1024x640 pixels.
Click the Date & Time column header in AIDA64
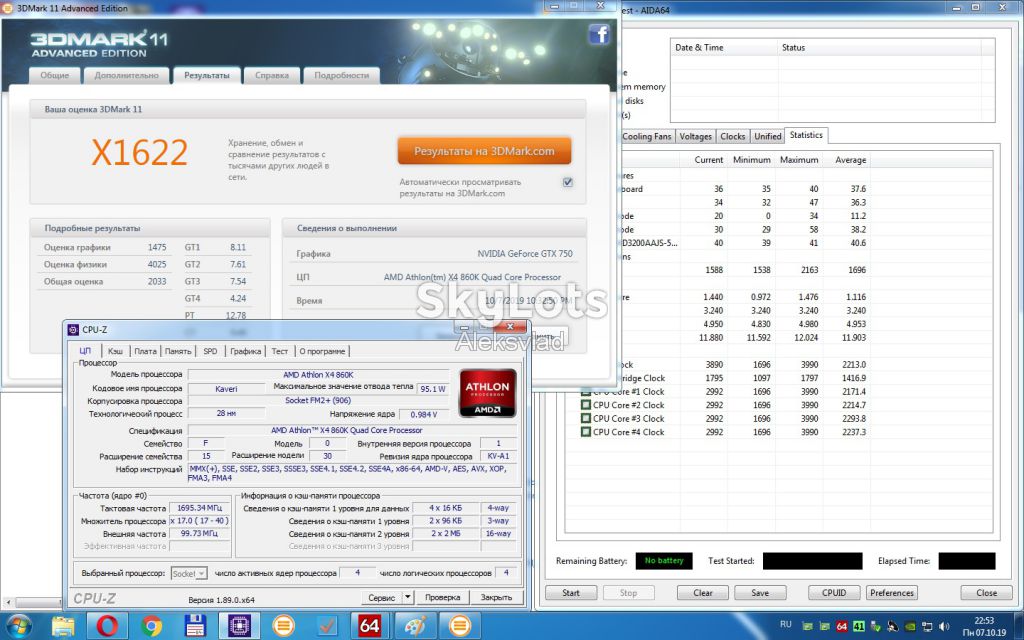coord(724,48)
